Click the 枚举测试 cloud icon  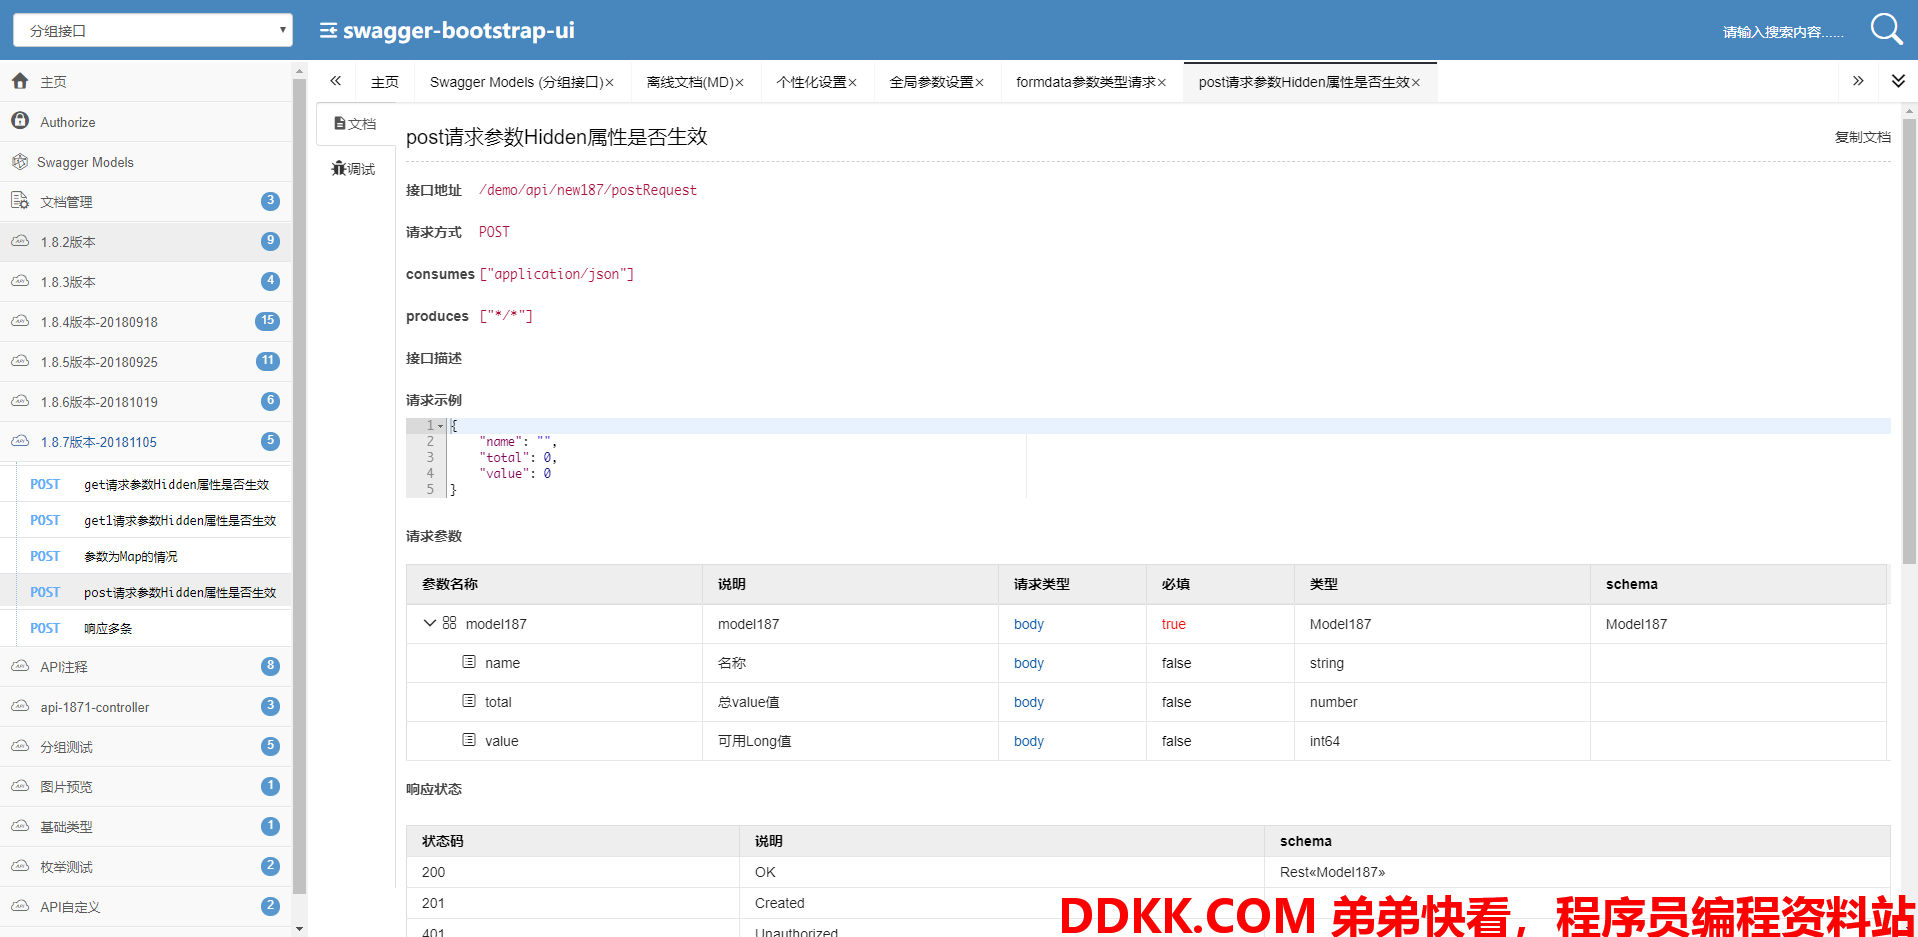coord(20,866)
